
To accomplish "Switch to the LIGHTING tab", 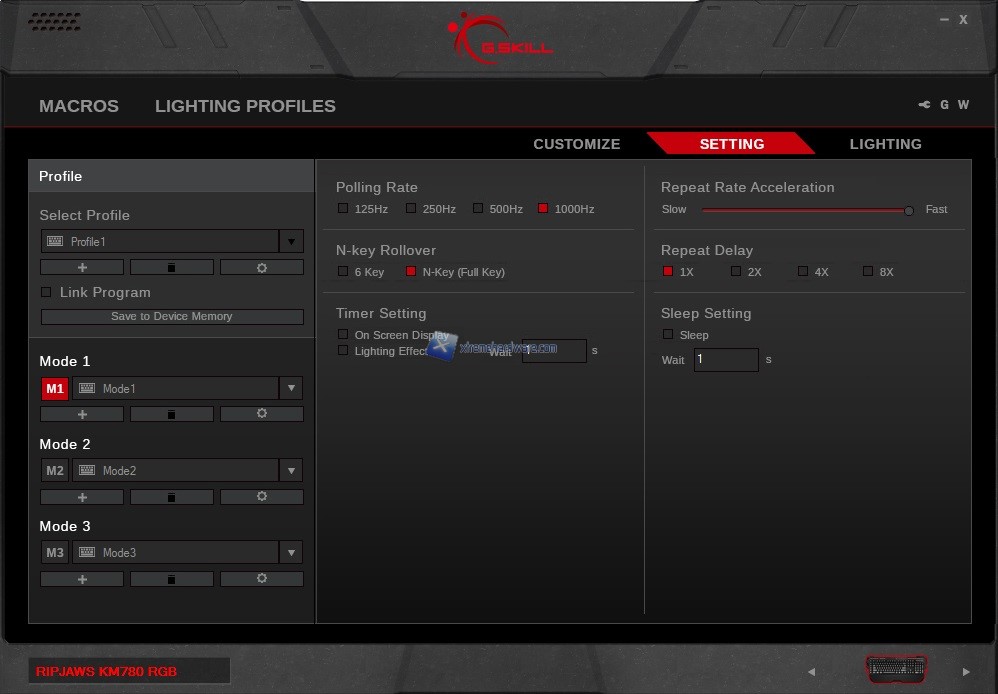I will (885, 144).
